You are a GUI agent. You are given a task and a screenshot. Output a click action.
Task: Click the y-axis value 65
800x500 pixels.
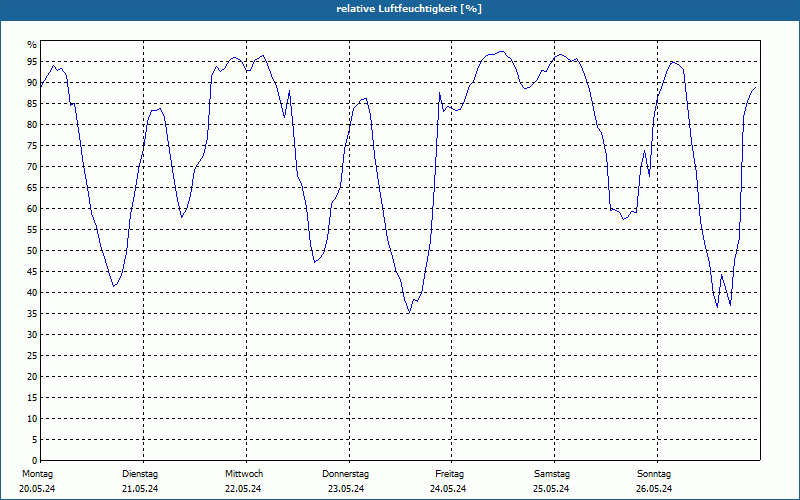[32, 188]
